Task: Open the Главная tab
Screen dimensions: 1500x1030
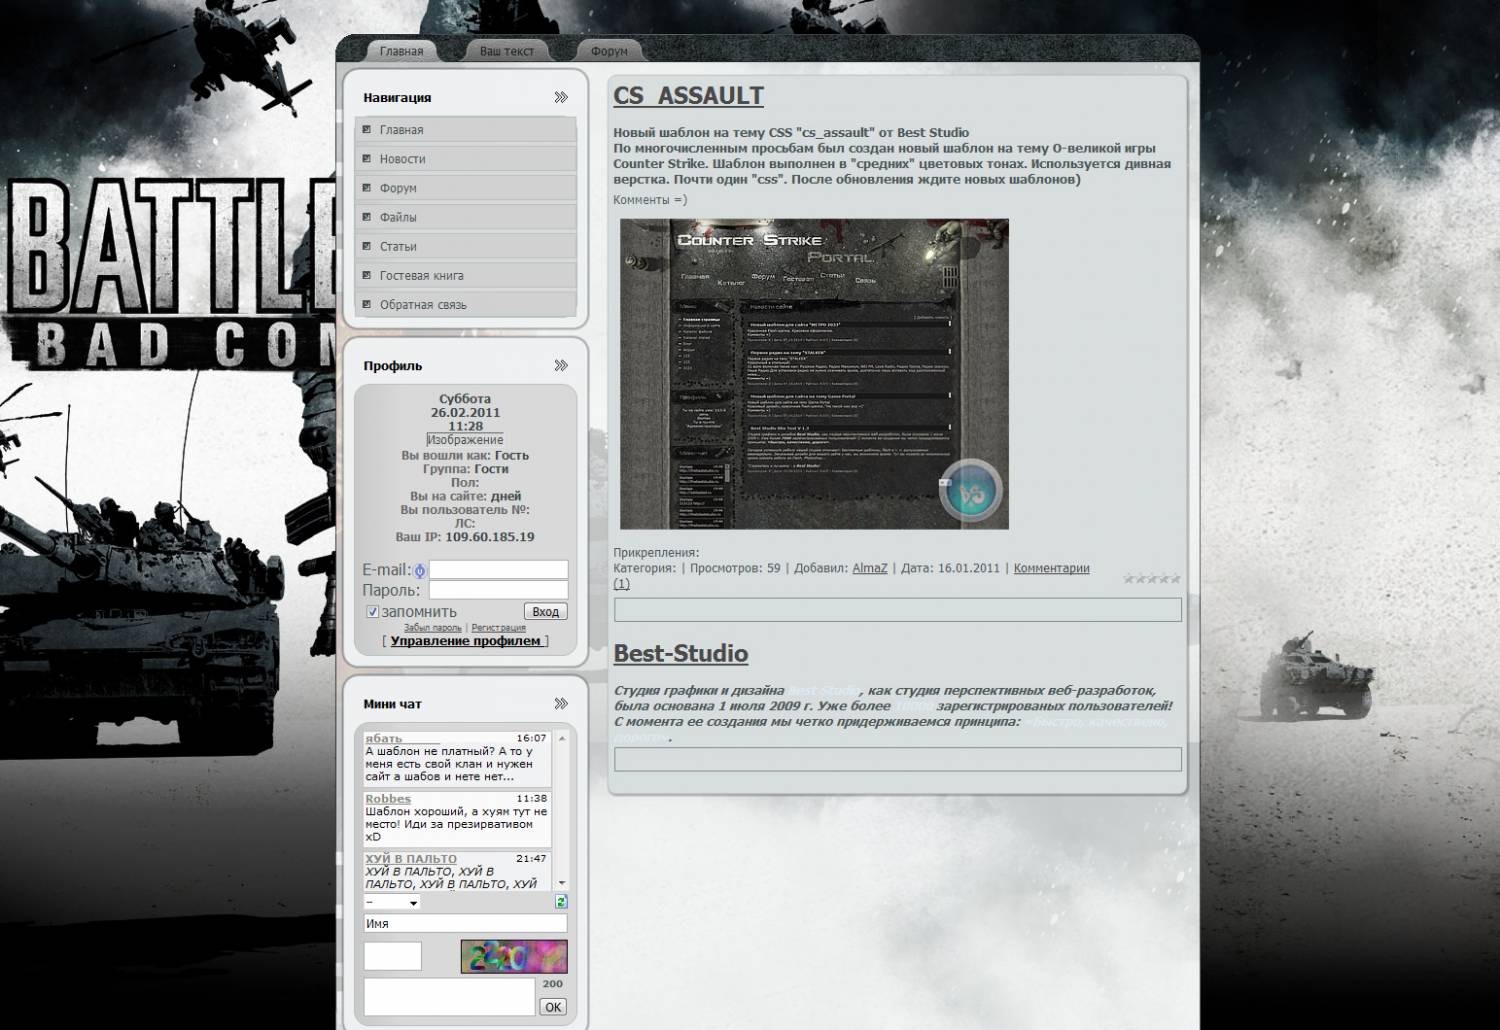Action: click(401, 51)
